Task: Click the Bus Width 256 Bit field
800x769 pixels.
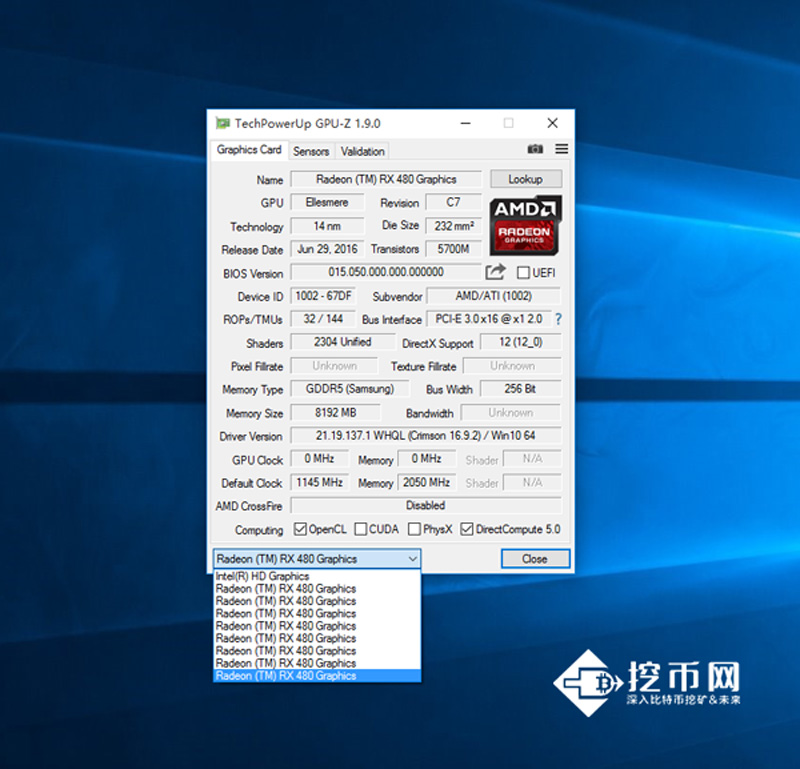Action: 520,389
